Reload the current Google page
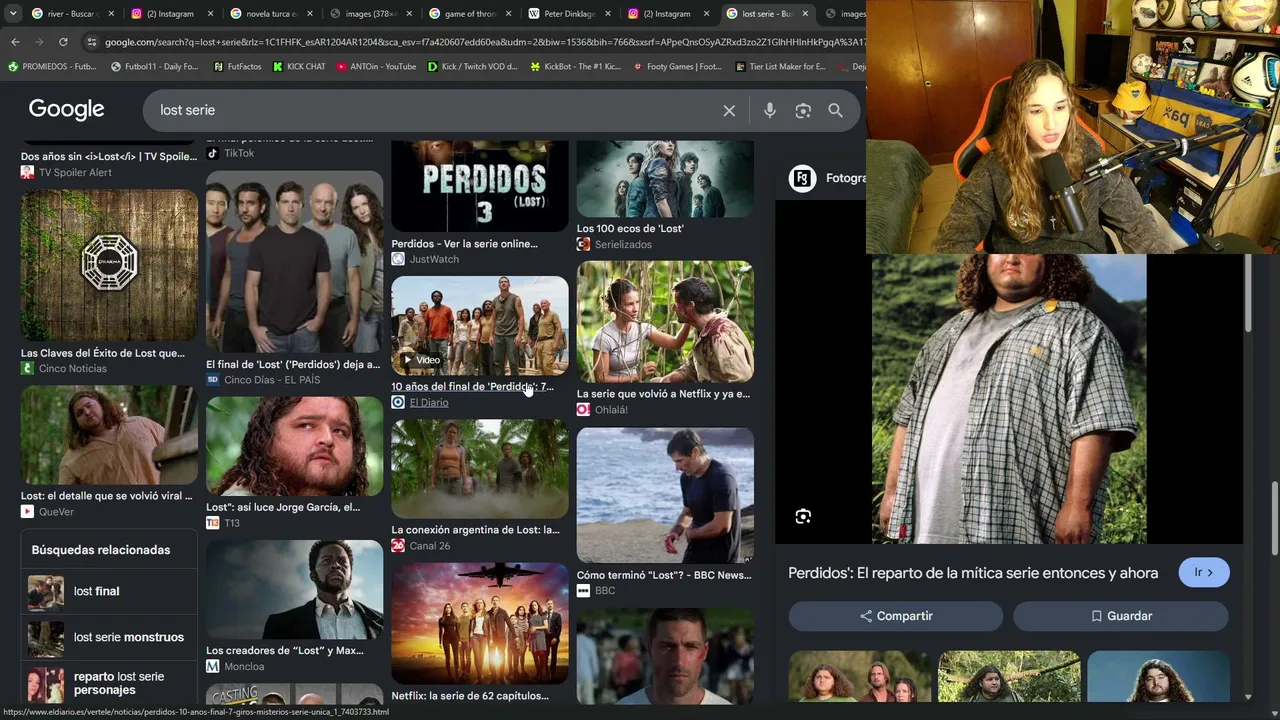Image resolution: width=1280 pixels, height=720 pixels. 63,42
